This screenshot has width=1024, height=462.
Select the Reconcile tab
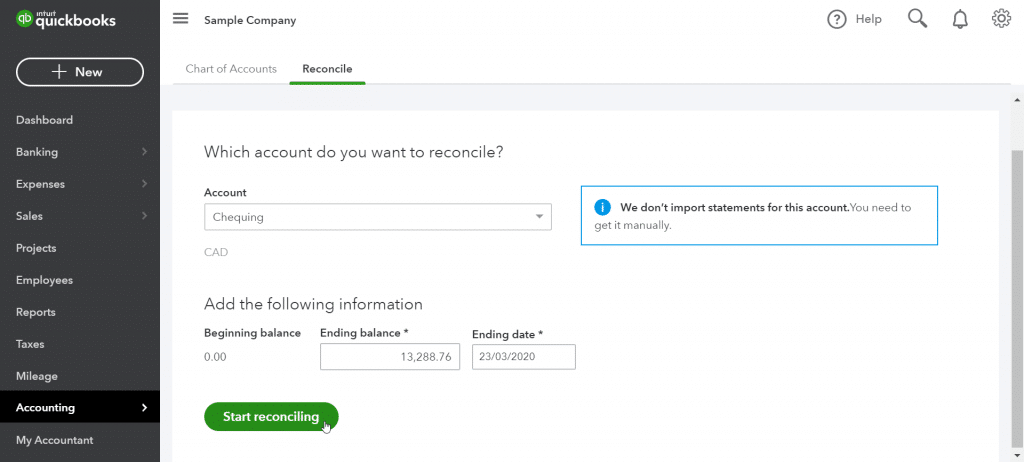pos(327,69)
